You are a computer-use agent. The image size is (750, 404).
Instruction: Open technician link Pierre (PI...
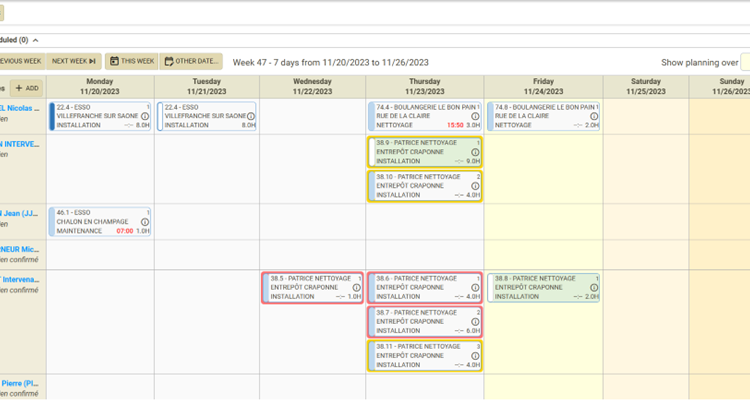(20, 383)
